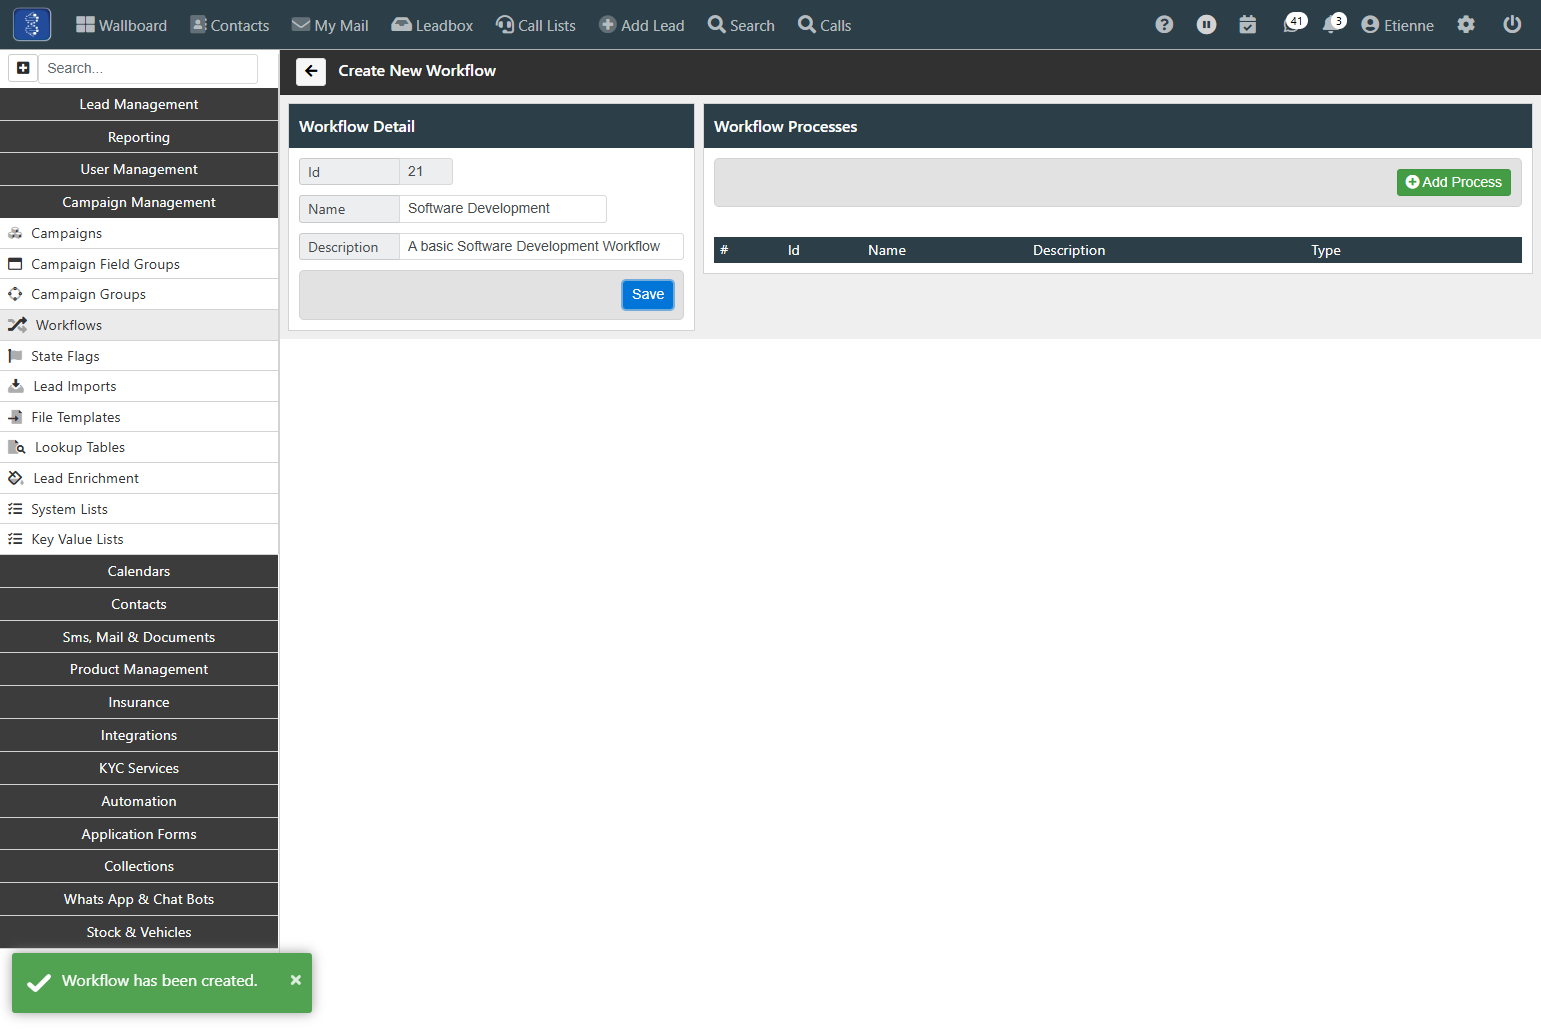Open the help question mark icon
Viewport: 1541px width, 1031px height.
coord(1164,25)
